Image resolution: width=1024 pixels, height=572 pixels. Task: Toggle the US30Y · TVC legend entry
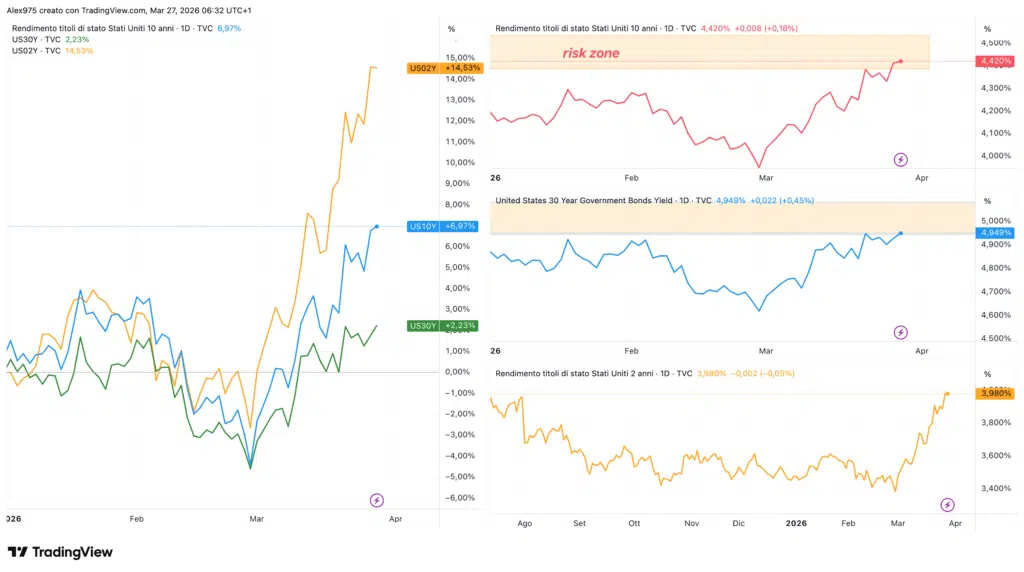[38, 39]
